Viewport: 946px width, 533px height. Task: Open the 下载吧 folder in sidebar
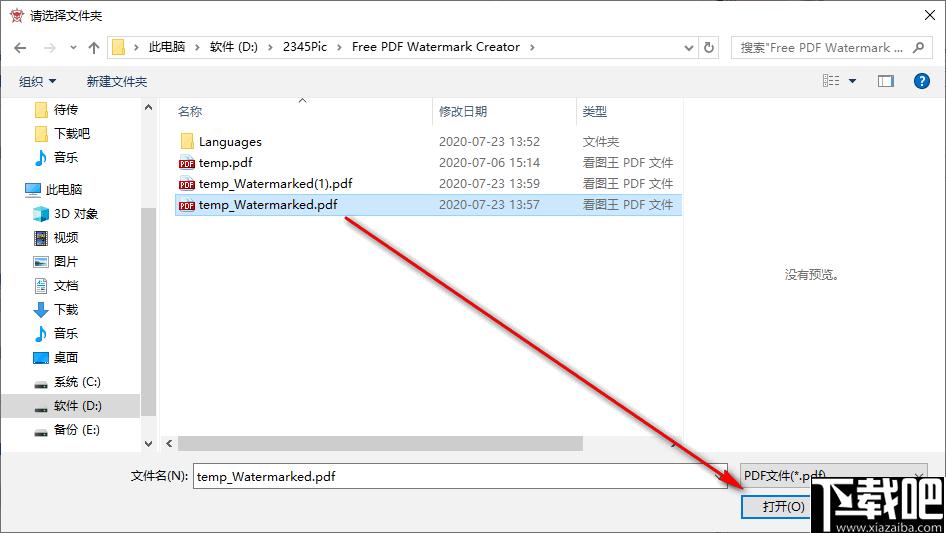click(x=72, y=133)
